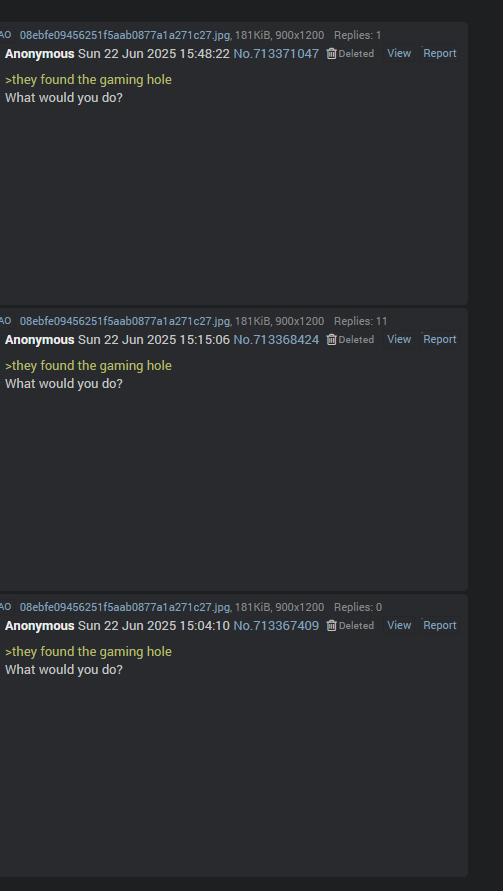Open the jpg filename link above post 713371047
Image resolution: width=503 pixels, height=891 pixels.
pyautogui.click(x=124, y=35)
